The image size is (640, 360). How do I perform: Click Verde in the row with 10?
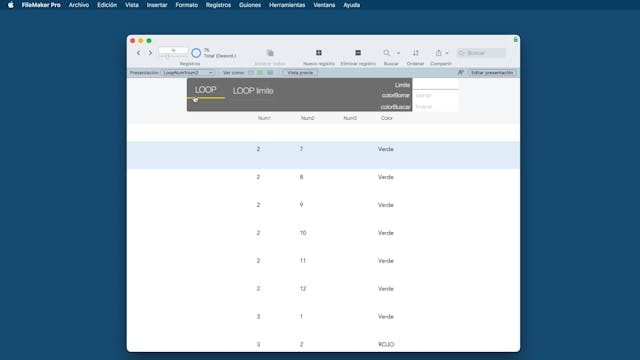coord(386,233)
